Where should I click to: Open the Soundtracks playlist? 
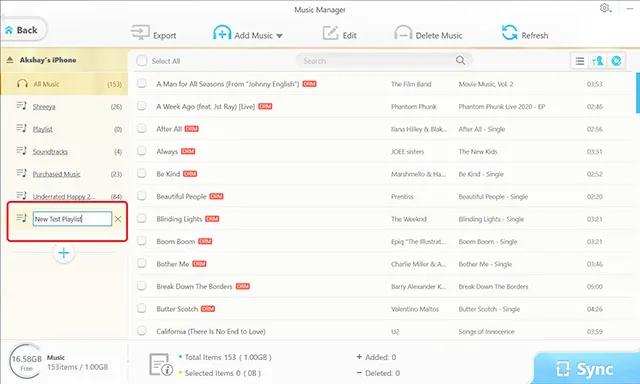coord(50,152)
